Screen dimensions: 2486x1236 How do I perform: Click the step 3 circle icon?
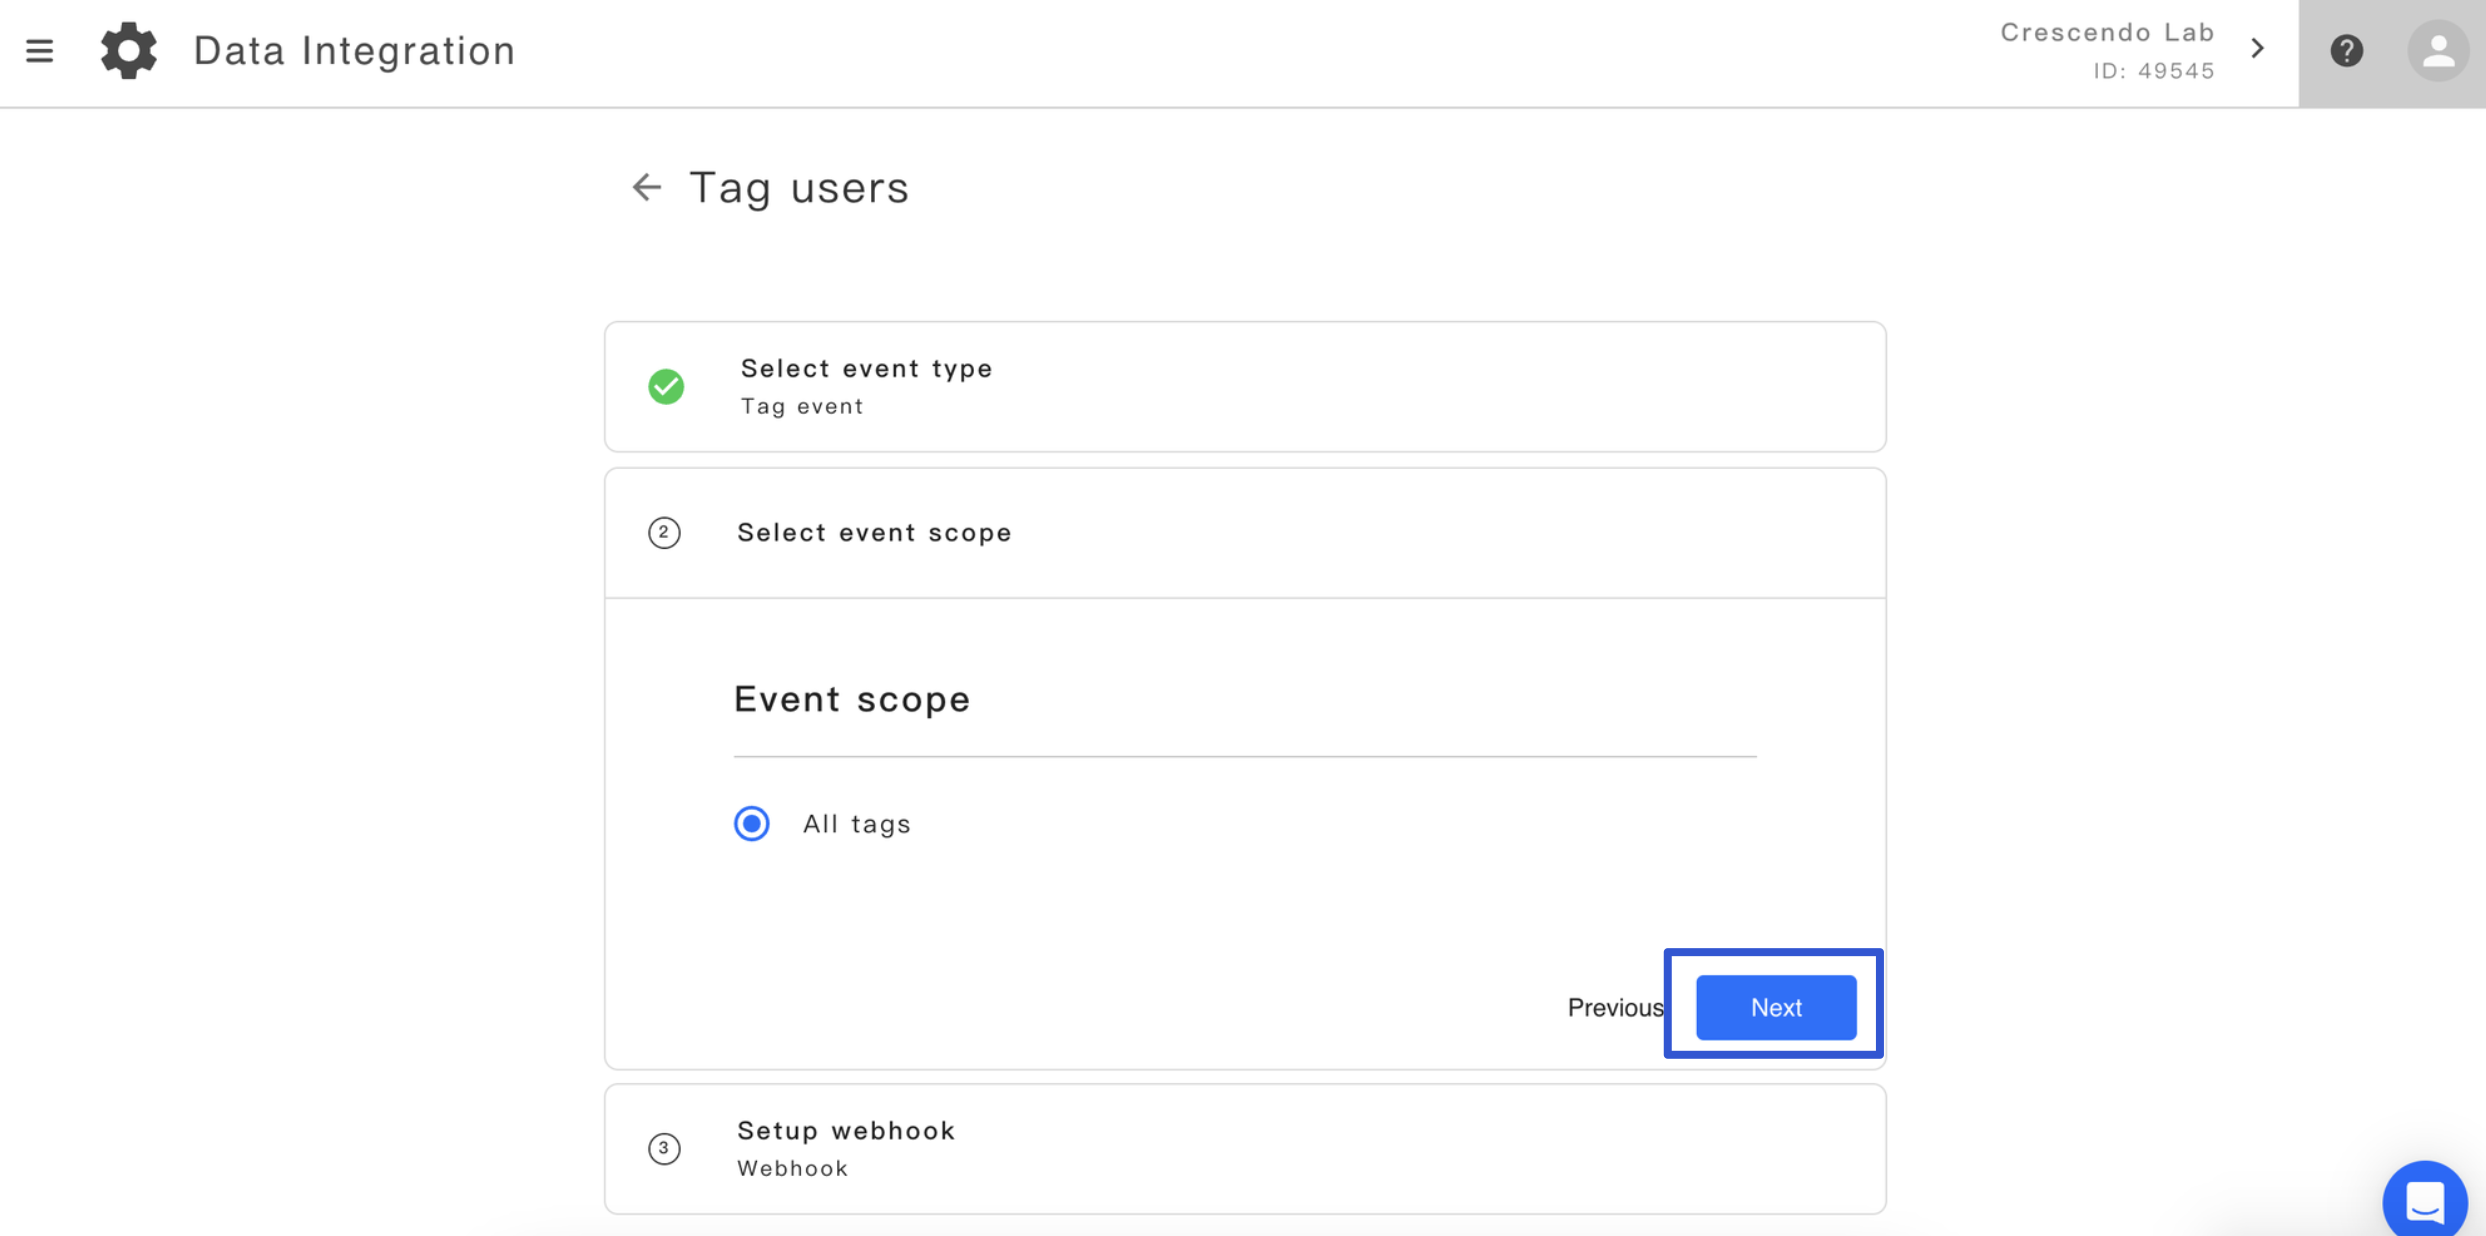(x=664, y=1148)
